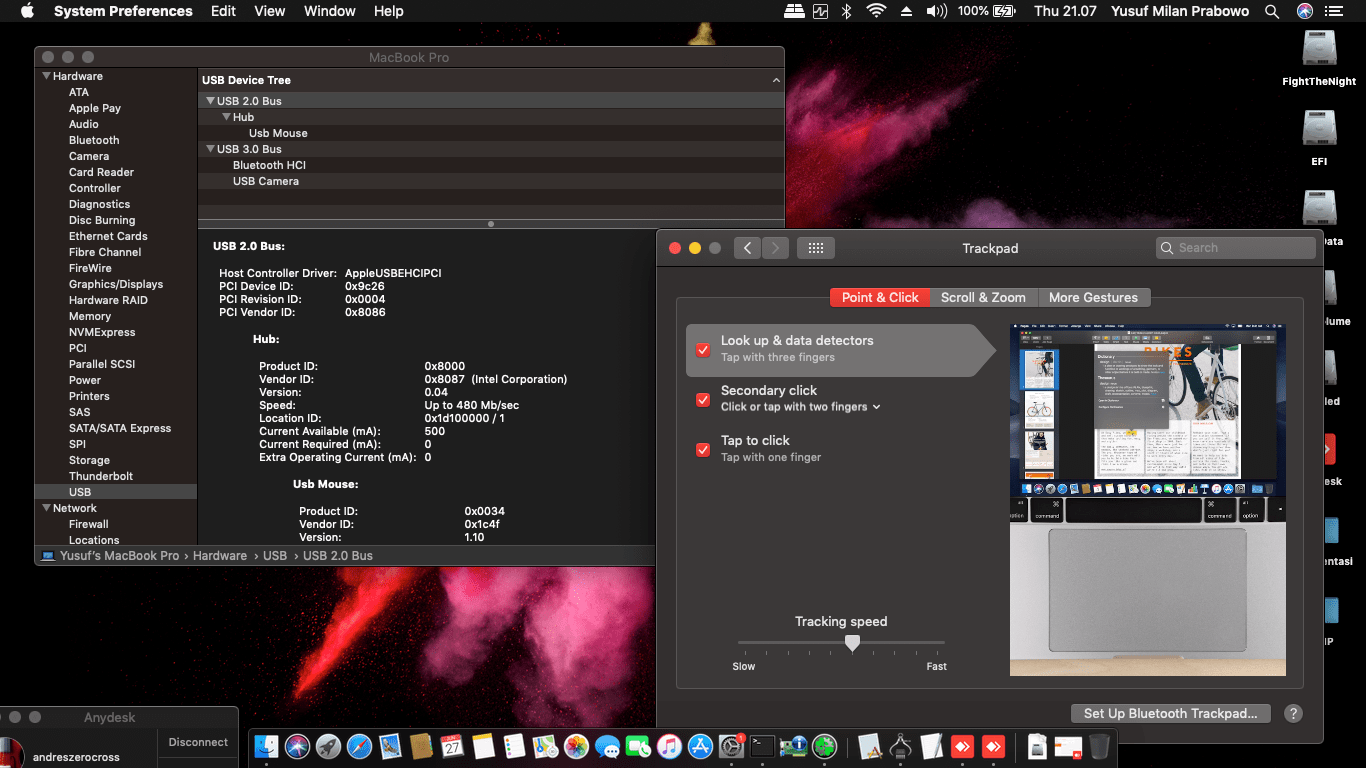The height and width of the screenshot is (768, 1366).
Task: Switch to Scroll & Zoom tab
Action: (x=983, y=297)
